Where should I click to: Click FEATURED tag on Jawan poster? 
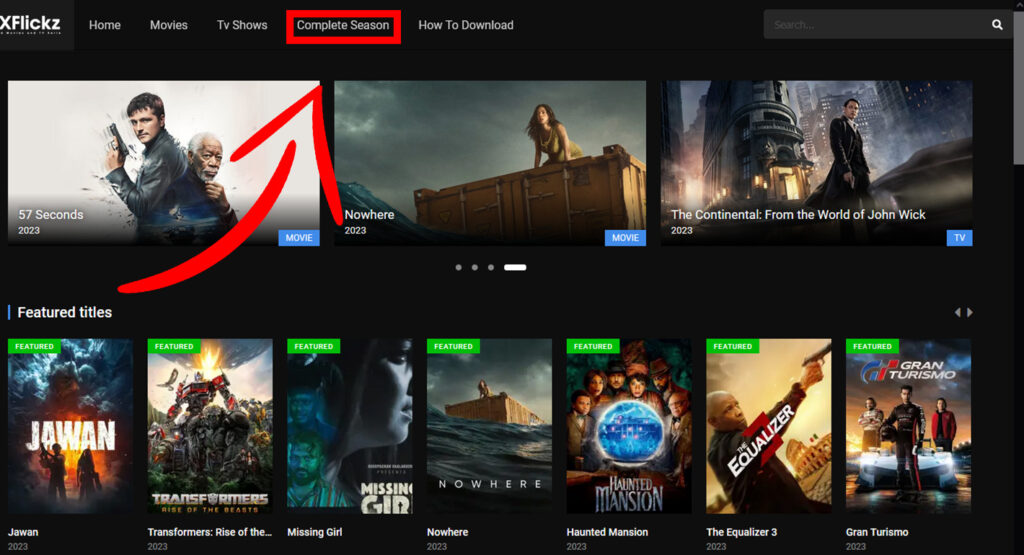[x=35, y=346]
